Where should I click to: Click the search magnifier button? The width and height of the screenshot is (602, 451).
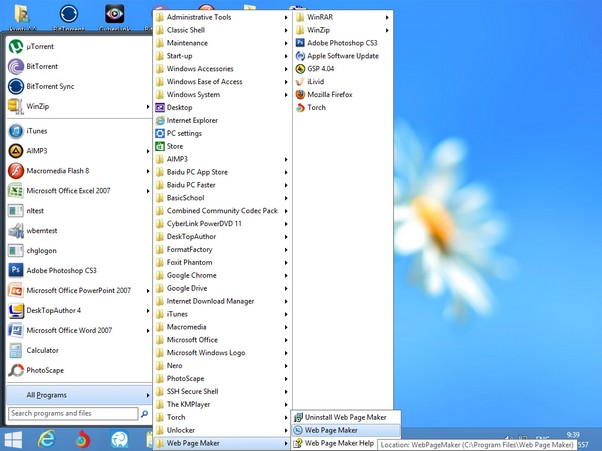[144, 414]
